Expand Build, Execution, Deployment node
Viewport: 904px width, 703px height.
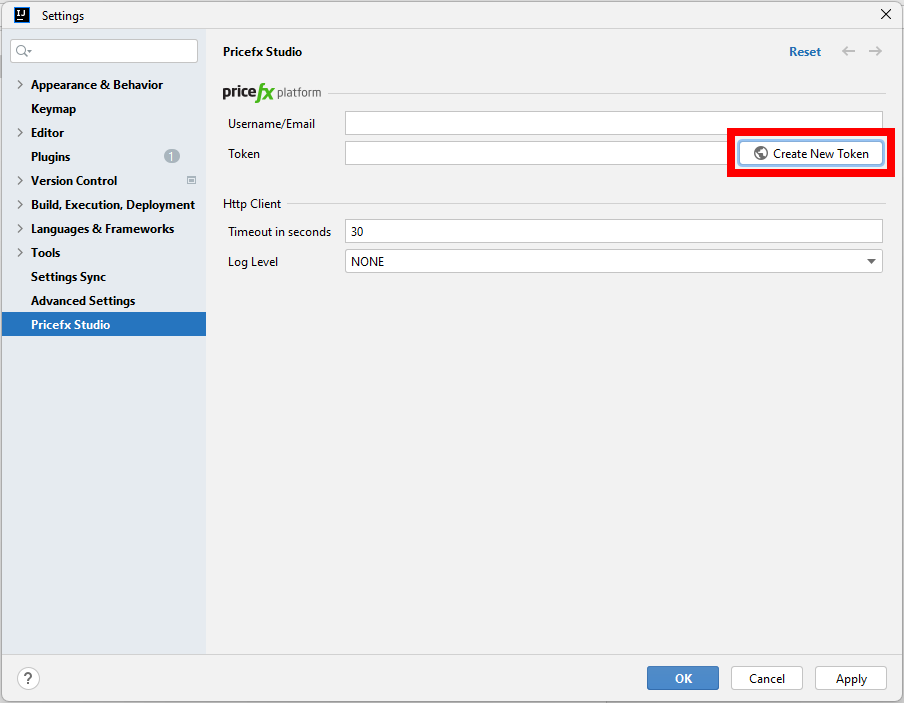click(20, 205)
